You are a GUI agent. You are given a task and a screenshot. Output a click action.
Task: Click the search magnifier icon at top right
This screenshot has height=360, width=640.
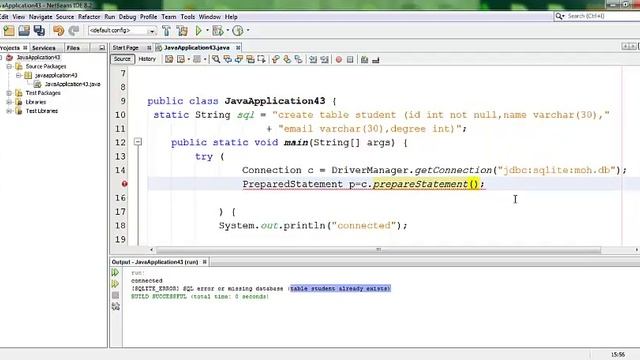[x=559, y=16]
